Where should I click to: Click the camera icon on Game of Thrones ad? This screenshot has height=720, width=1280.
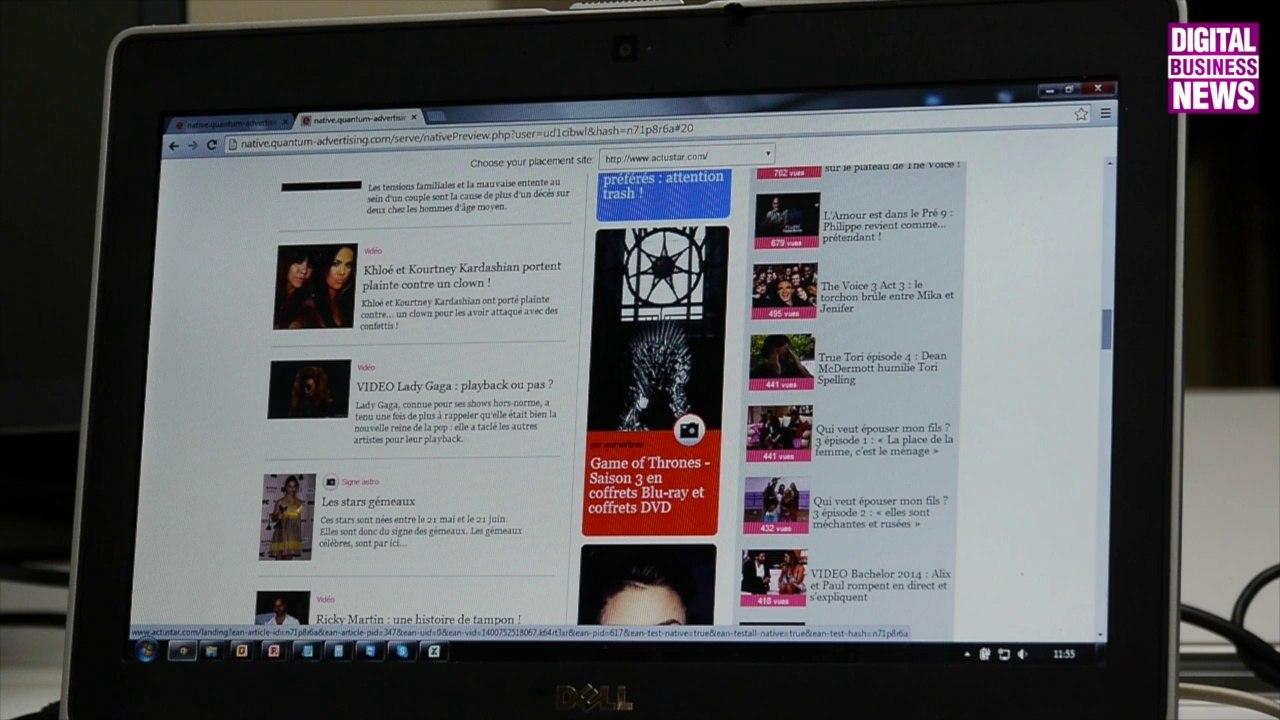688,430
